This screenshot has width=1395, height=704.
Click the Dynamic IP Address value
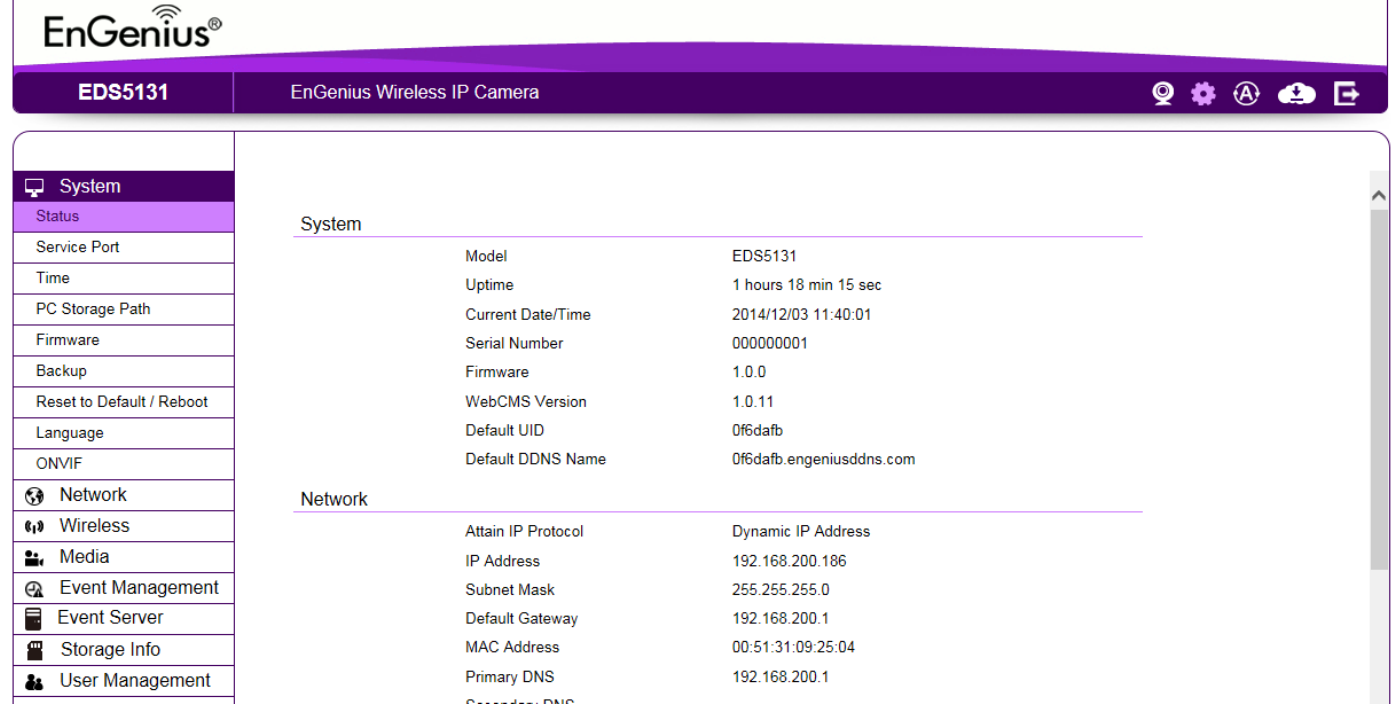click(801, 532)
